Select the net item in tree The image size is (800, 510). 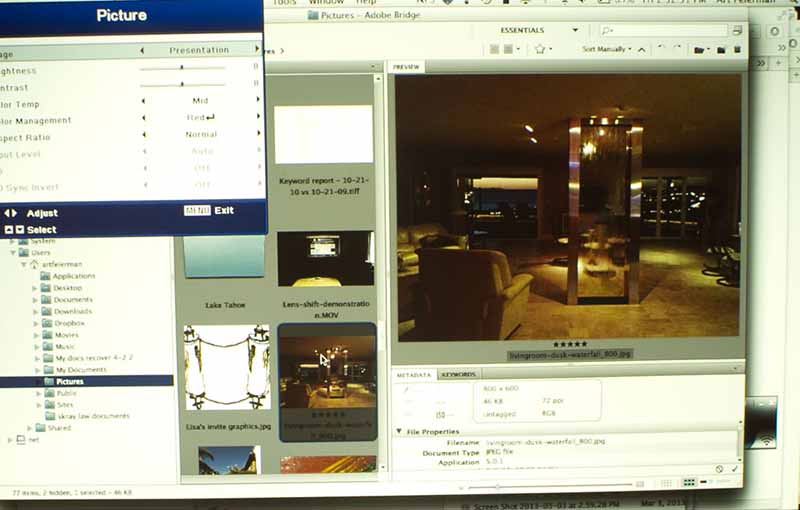click(28, 440)
